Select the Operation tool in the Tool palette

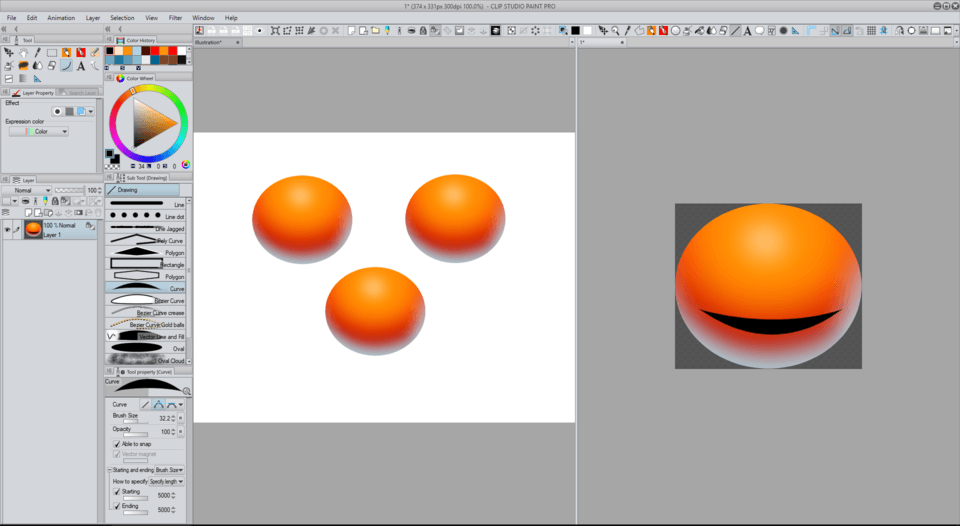9,53
